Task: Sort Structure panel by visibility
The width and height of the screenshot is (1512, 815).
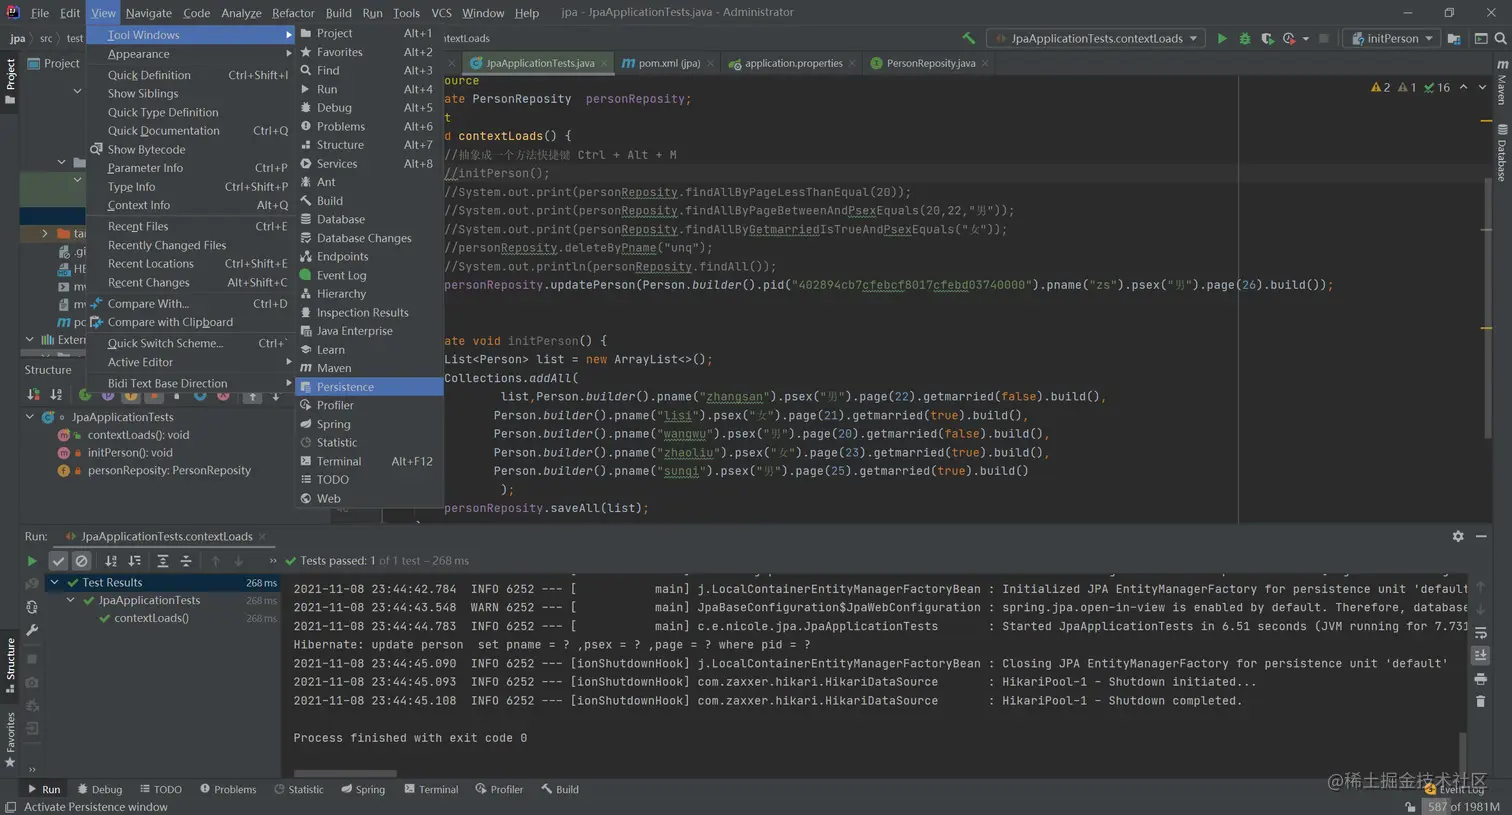Action: (x=33, y=395)
